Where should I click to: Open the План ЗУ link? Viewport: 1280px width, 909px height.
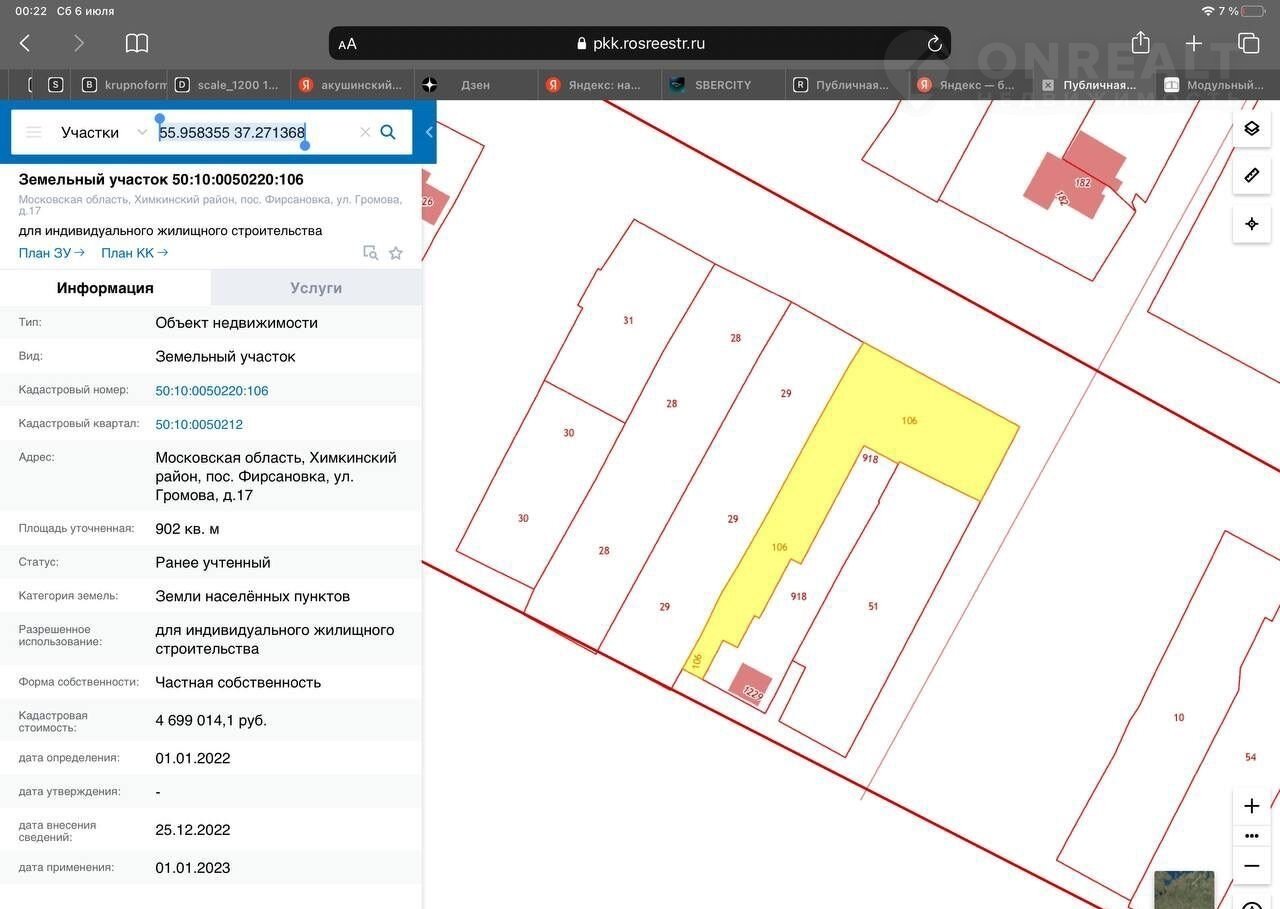tap(51, 253)
